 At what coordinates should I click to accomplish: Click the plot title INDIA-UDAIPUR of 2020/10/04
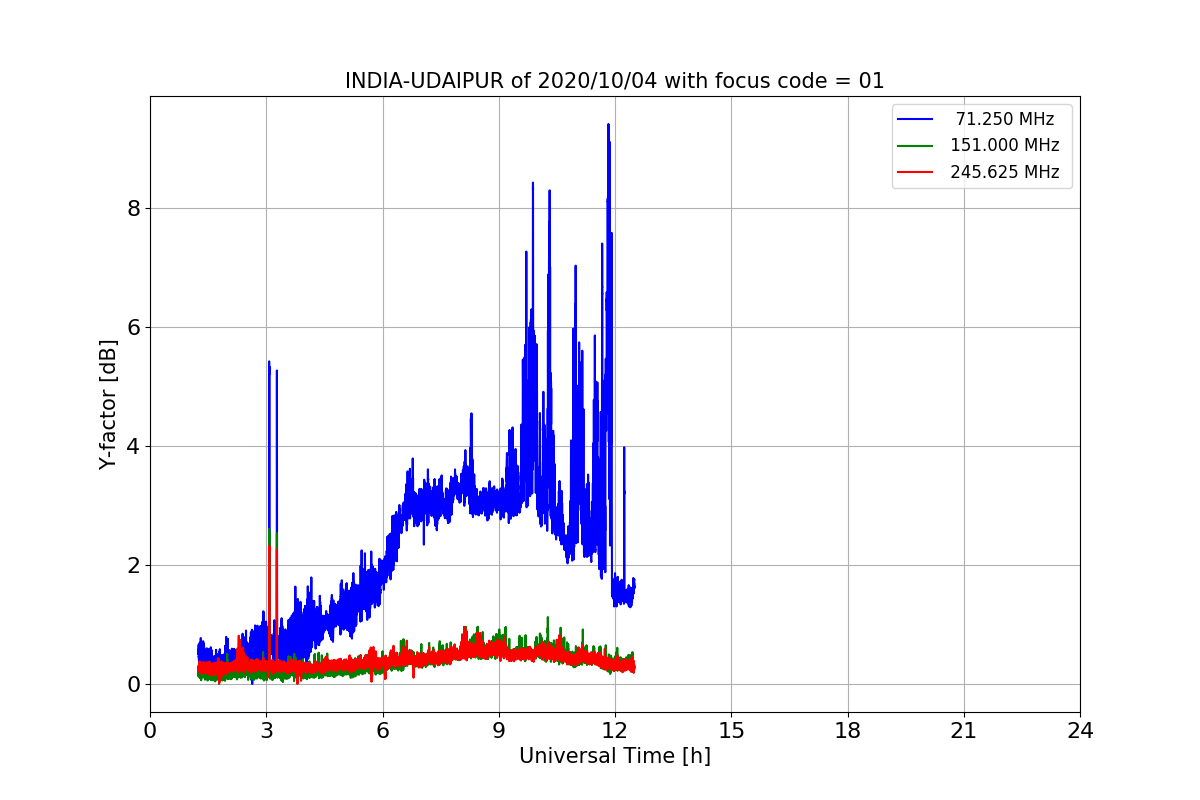point(615,81)
